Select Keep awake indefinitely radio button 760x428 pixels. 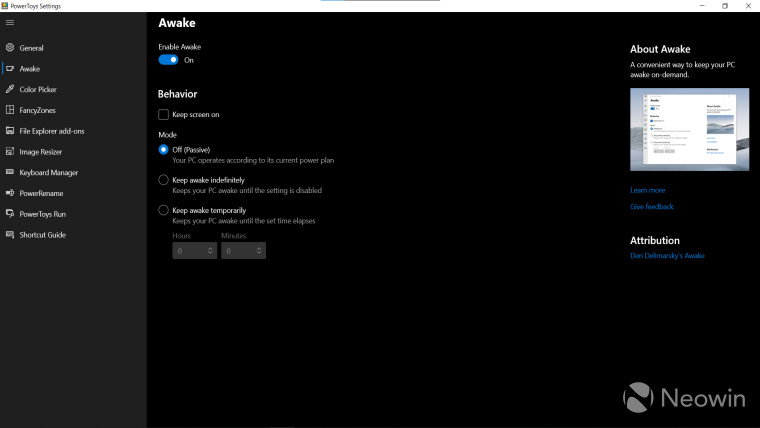[x=163, y=180]
